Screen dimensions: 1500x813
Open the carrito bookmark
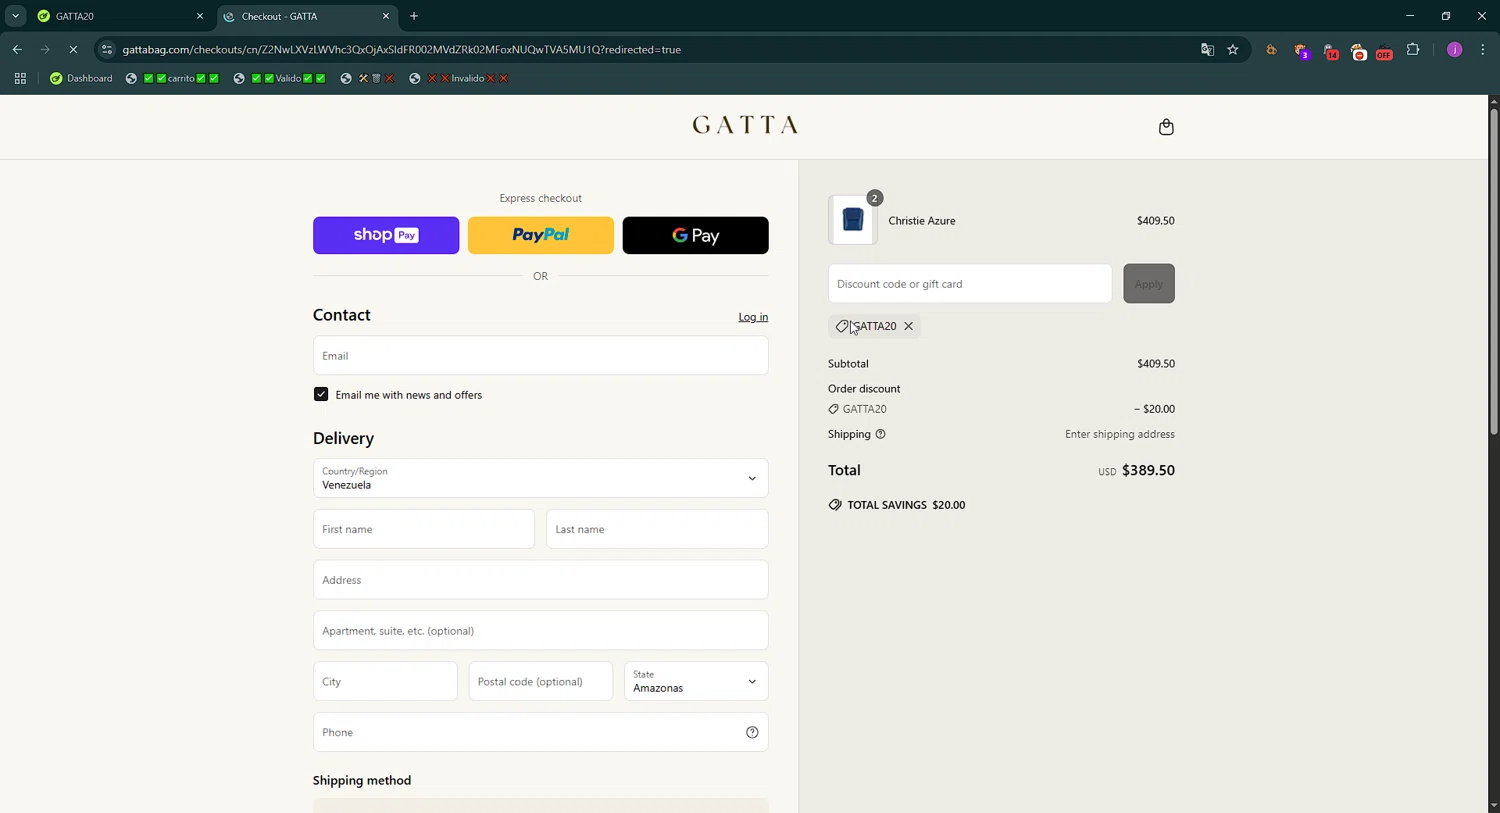pos(172,79)
